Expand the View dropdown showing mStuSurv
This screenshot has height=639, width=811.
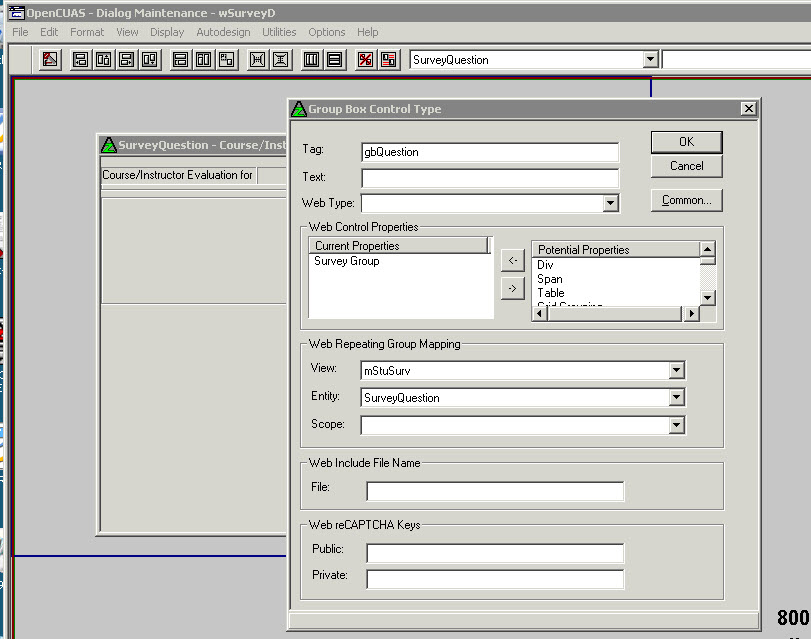[x=677, y=371]
